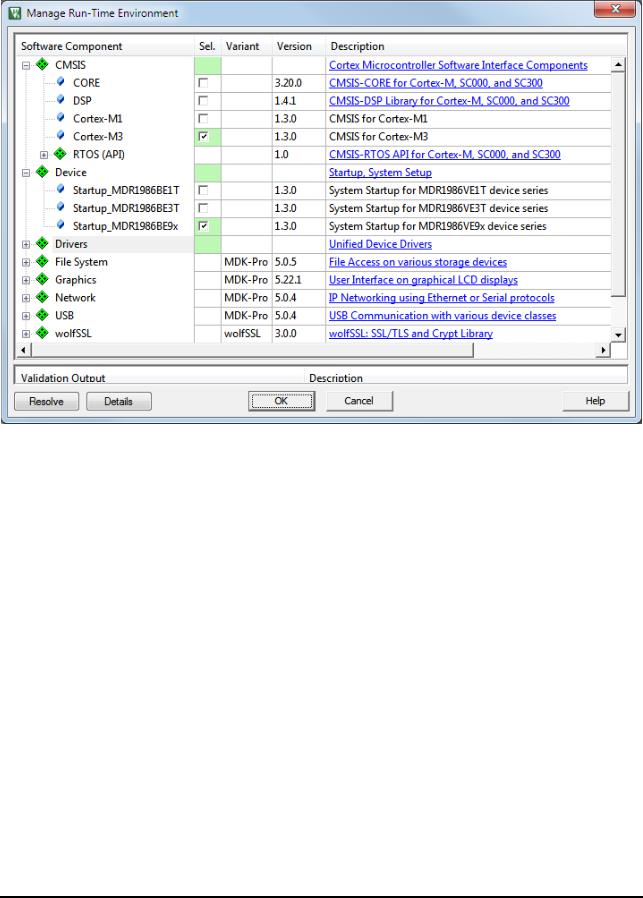Select the green diamond icon beside Graphics
Image resolution: width=643 pixels, height=898 pixels.
pos(42,279)
